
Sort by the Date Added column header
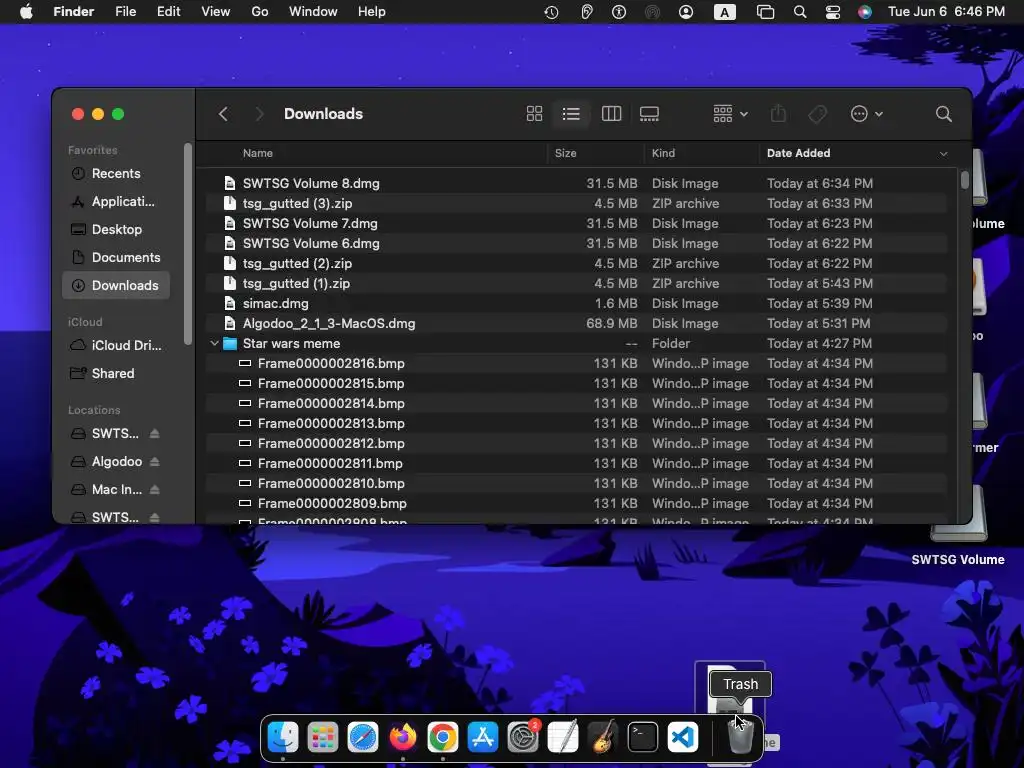(798, 153)
